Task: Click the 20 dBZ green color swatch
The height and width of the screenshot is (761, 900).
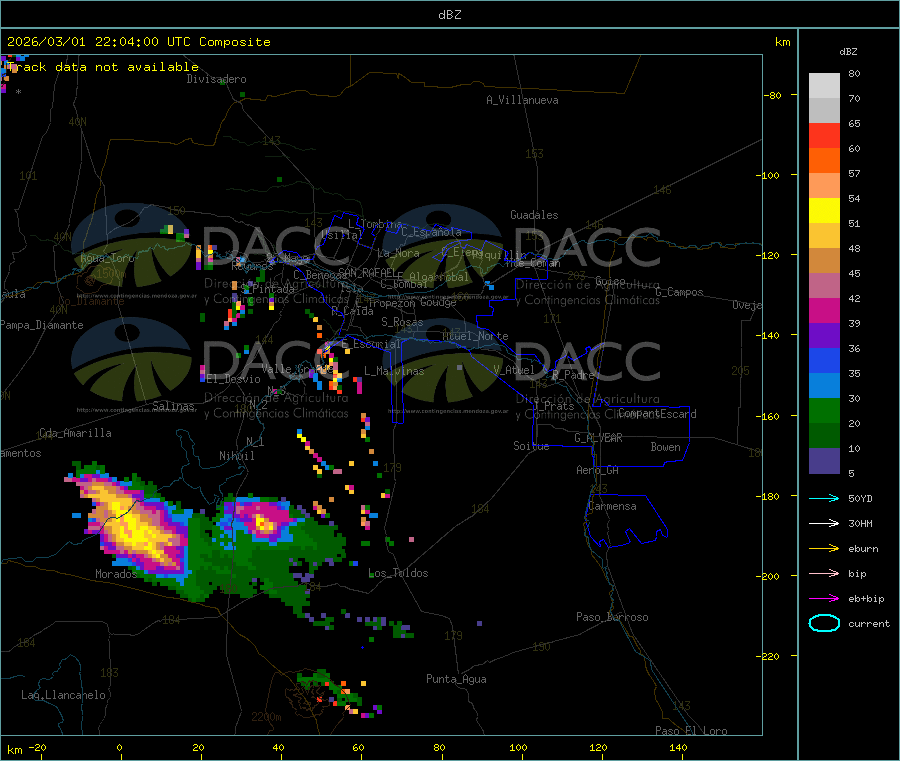Action: point(824,410)
